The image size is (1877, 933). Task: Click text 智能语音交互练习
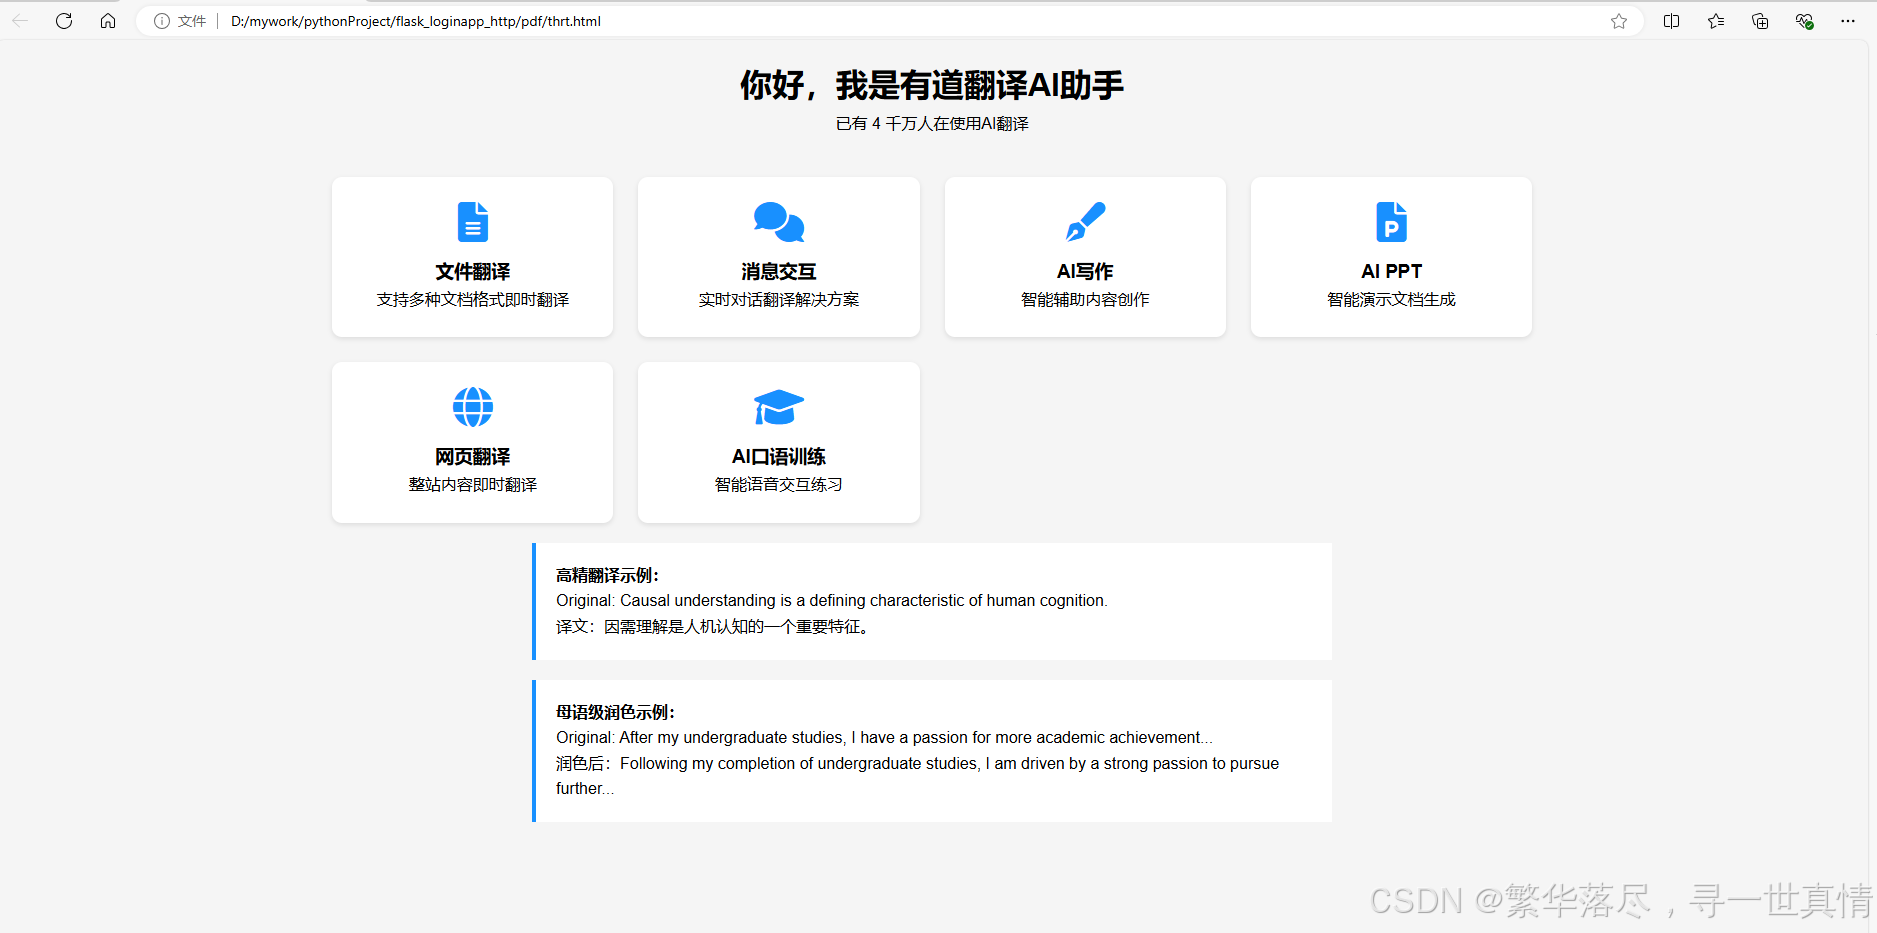[779, 485]
